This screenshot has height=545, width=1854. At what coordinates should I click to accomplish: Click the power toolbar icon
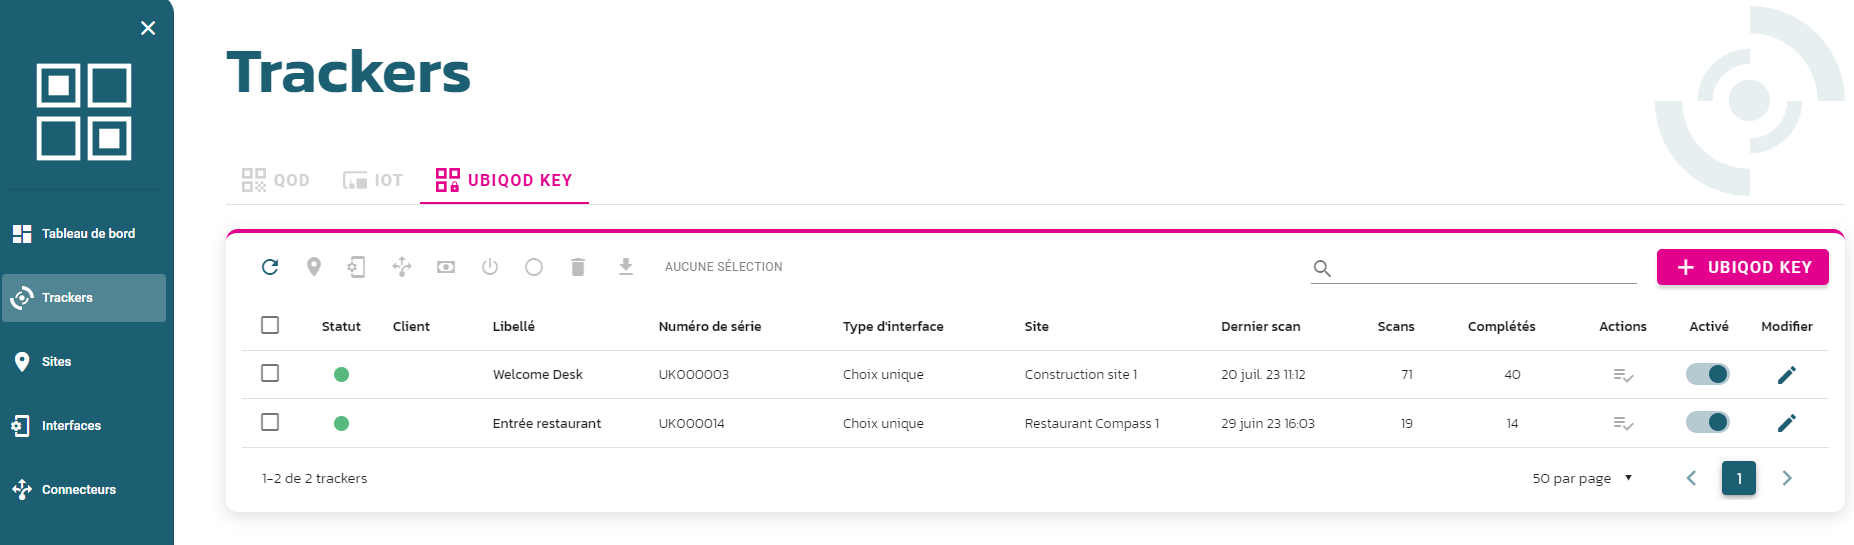(x=490, y=267)
